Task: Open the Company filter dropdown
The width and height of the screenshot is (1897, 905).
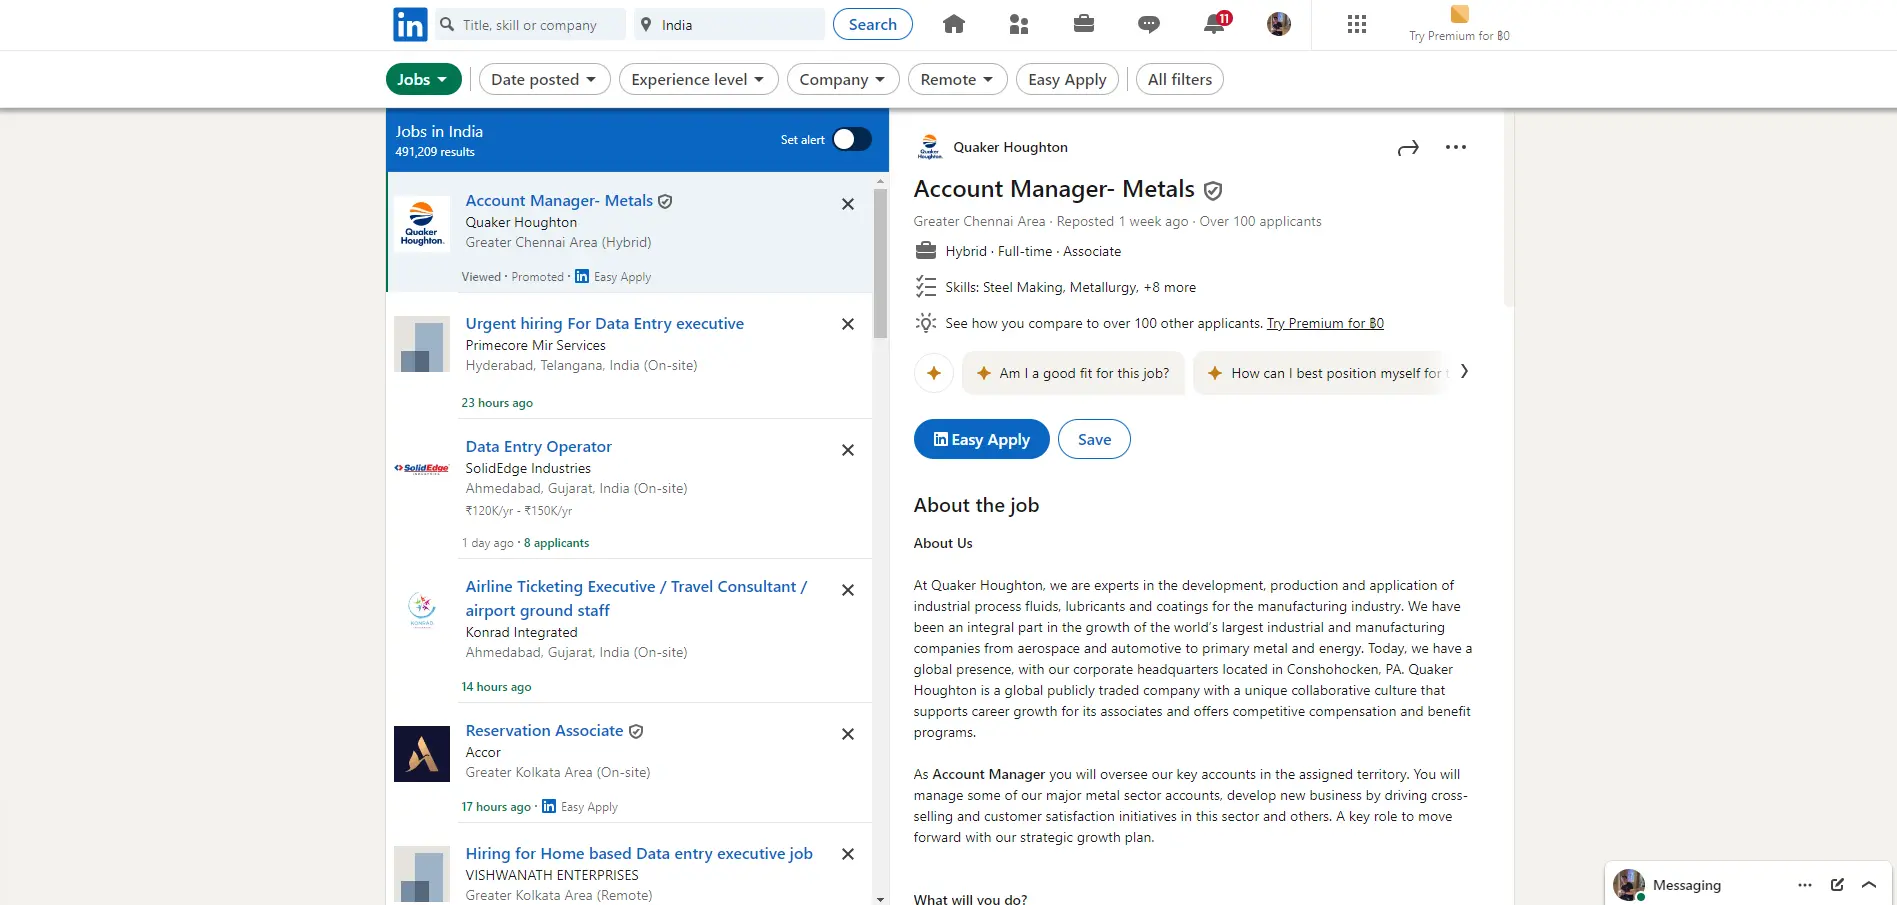Action: point(843,79)
